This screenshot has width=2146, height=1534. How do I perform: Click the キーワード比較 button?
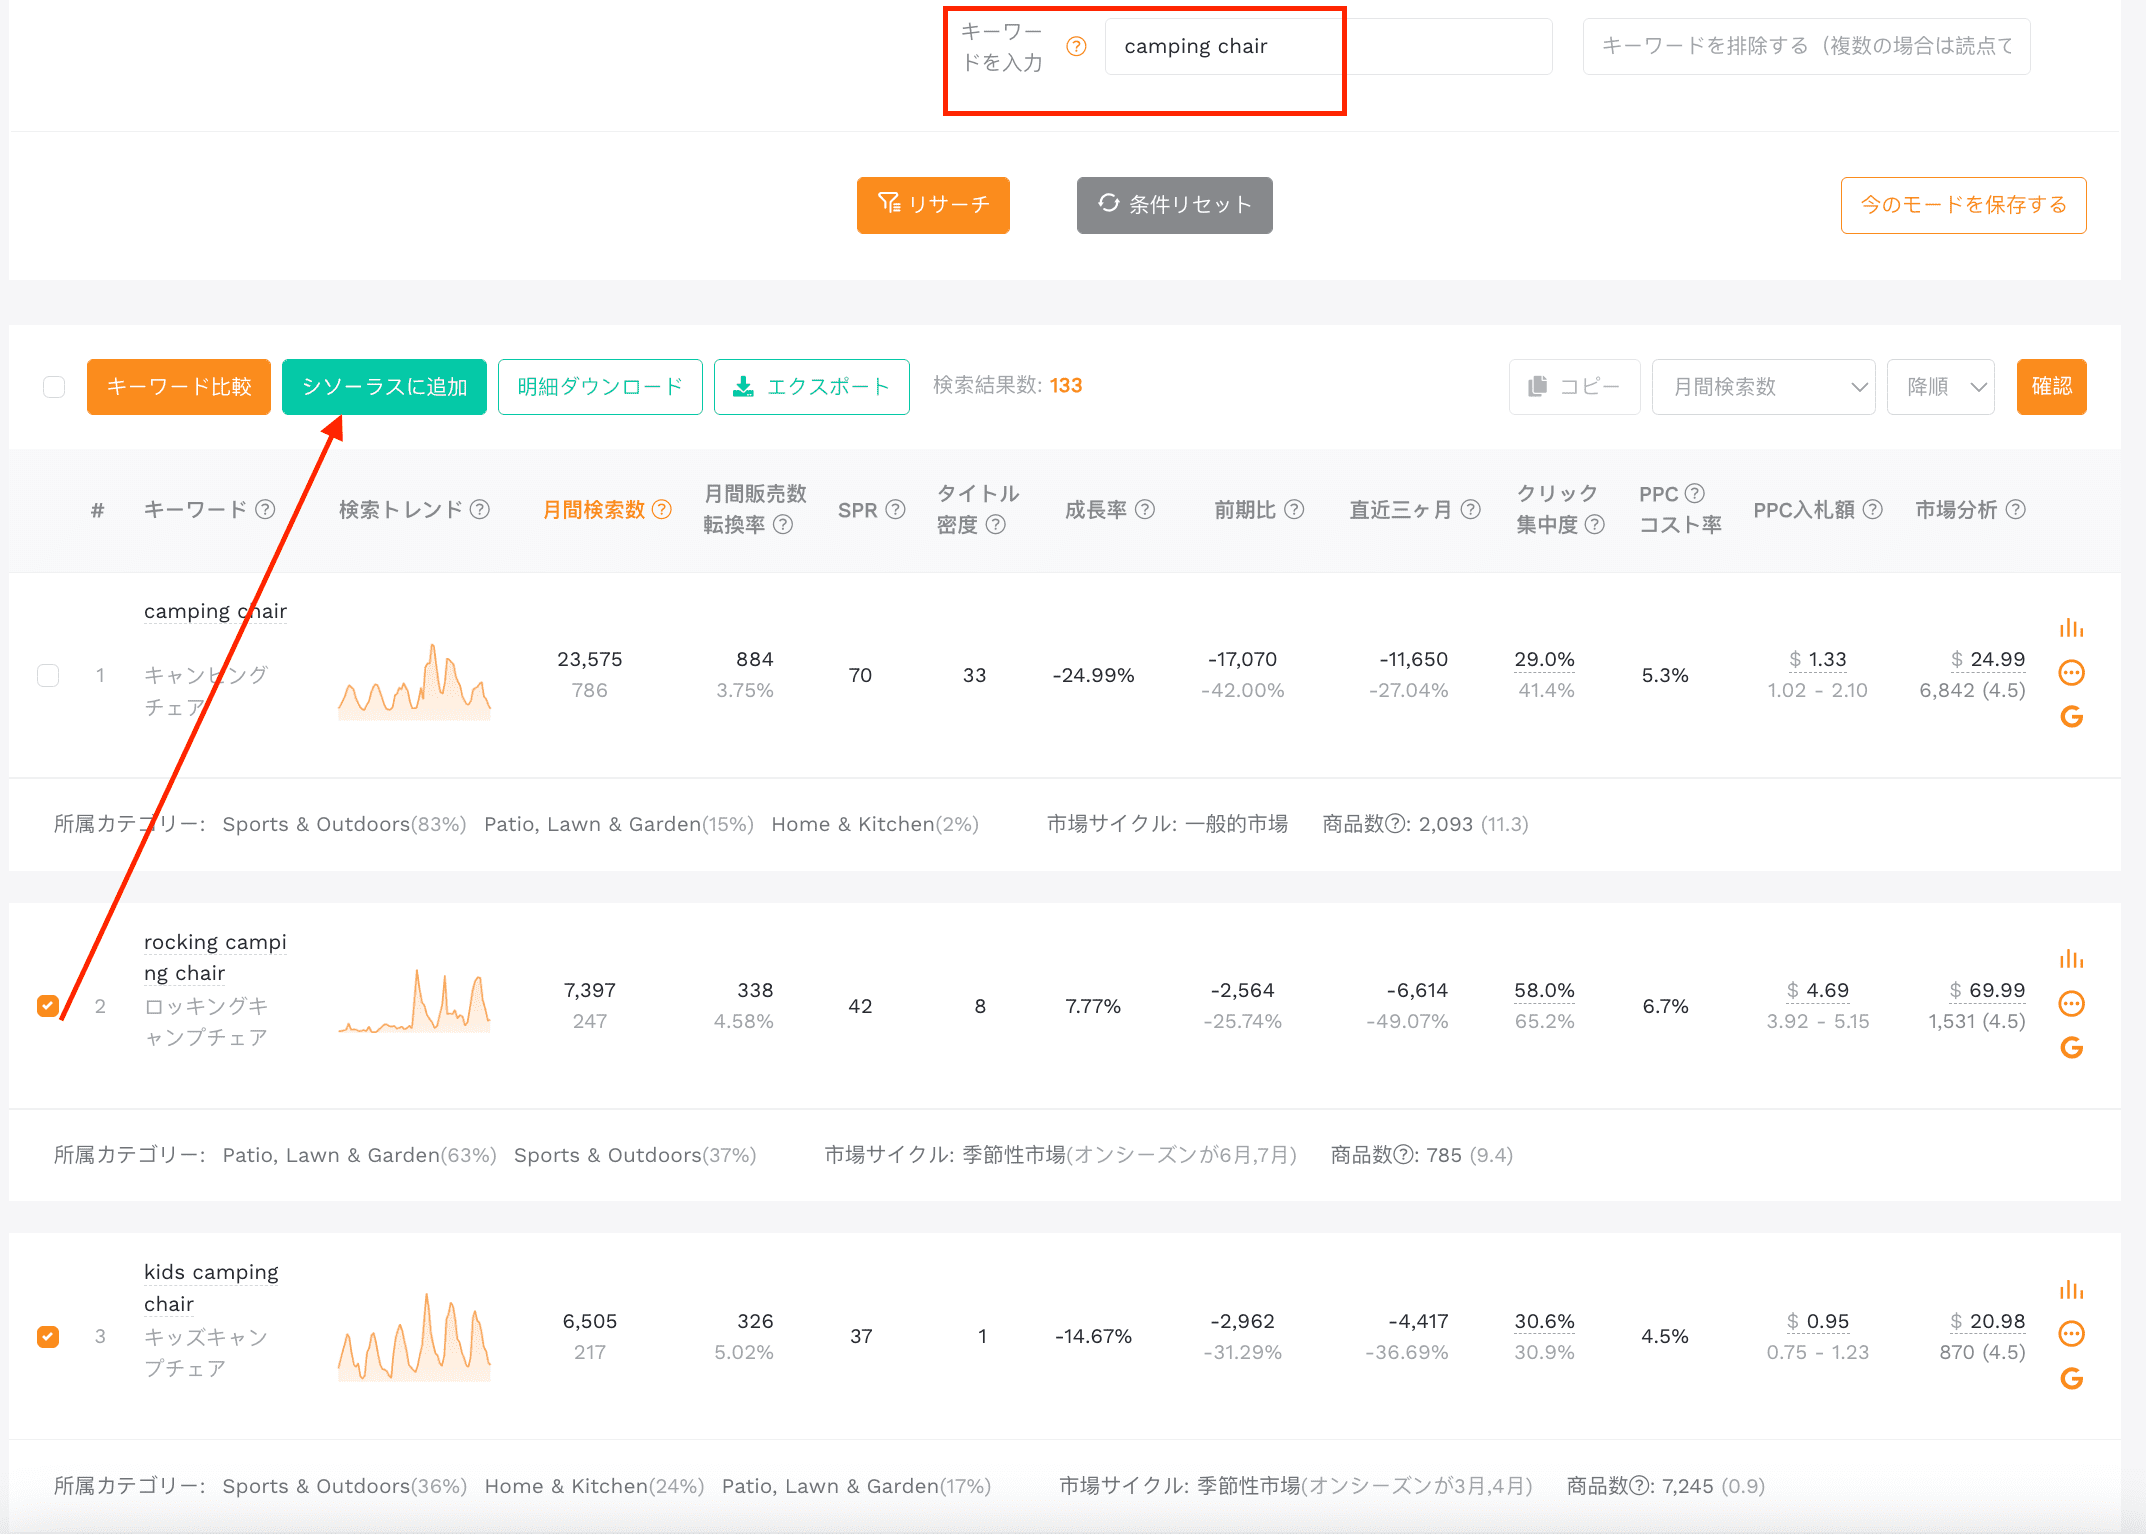(179, 387)
